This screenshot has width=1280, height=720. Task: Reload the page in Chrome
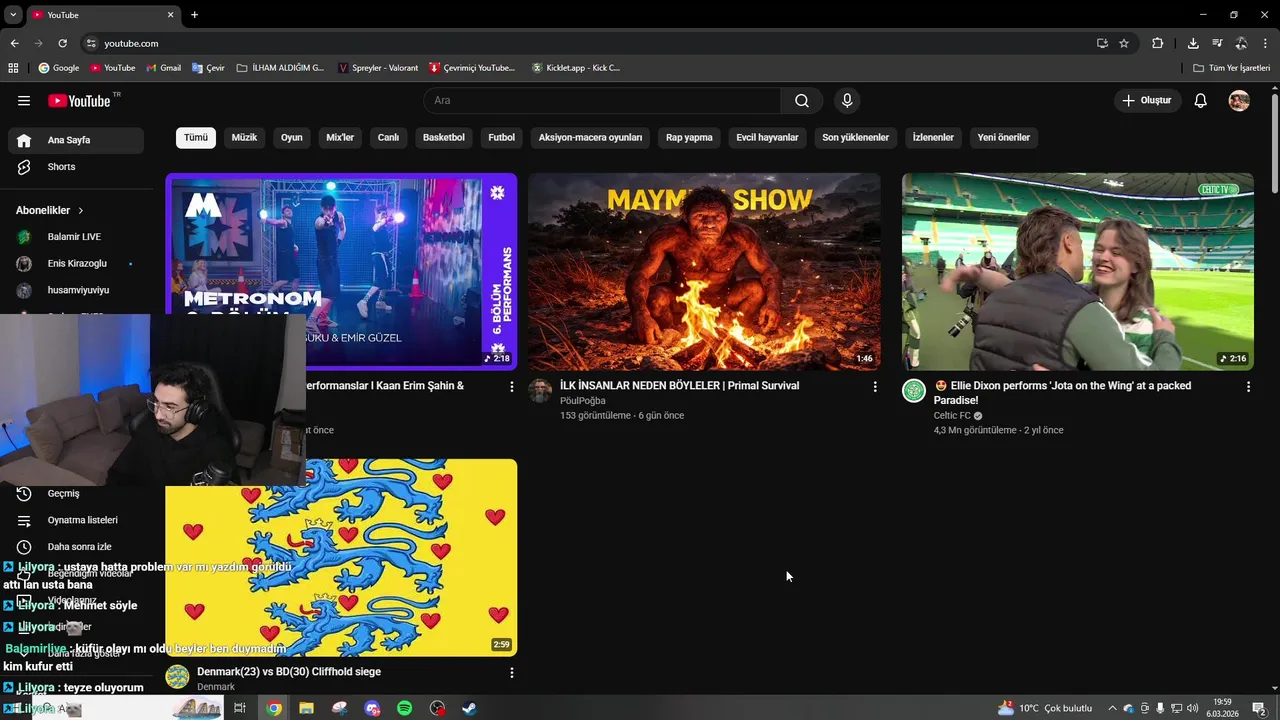click(62, 43)
